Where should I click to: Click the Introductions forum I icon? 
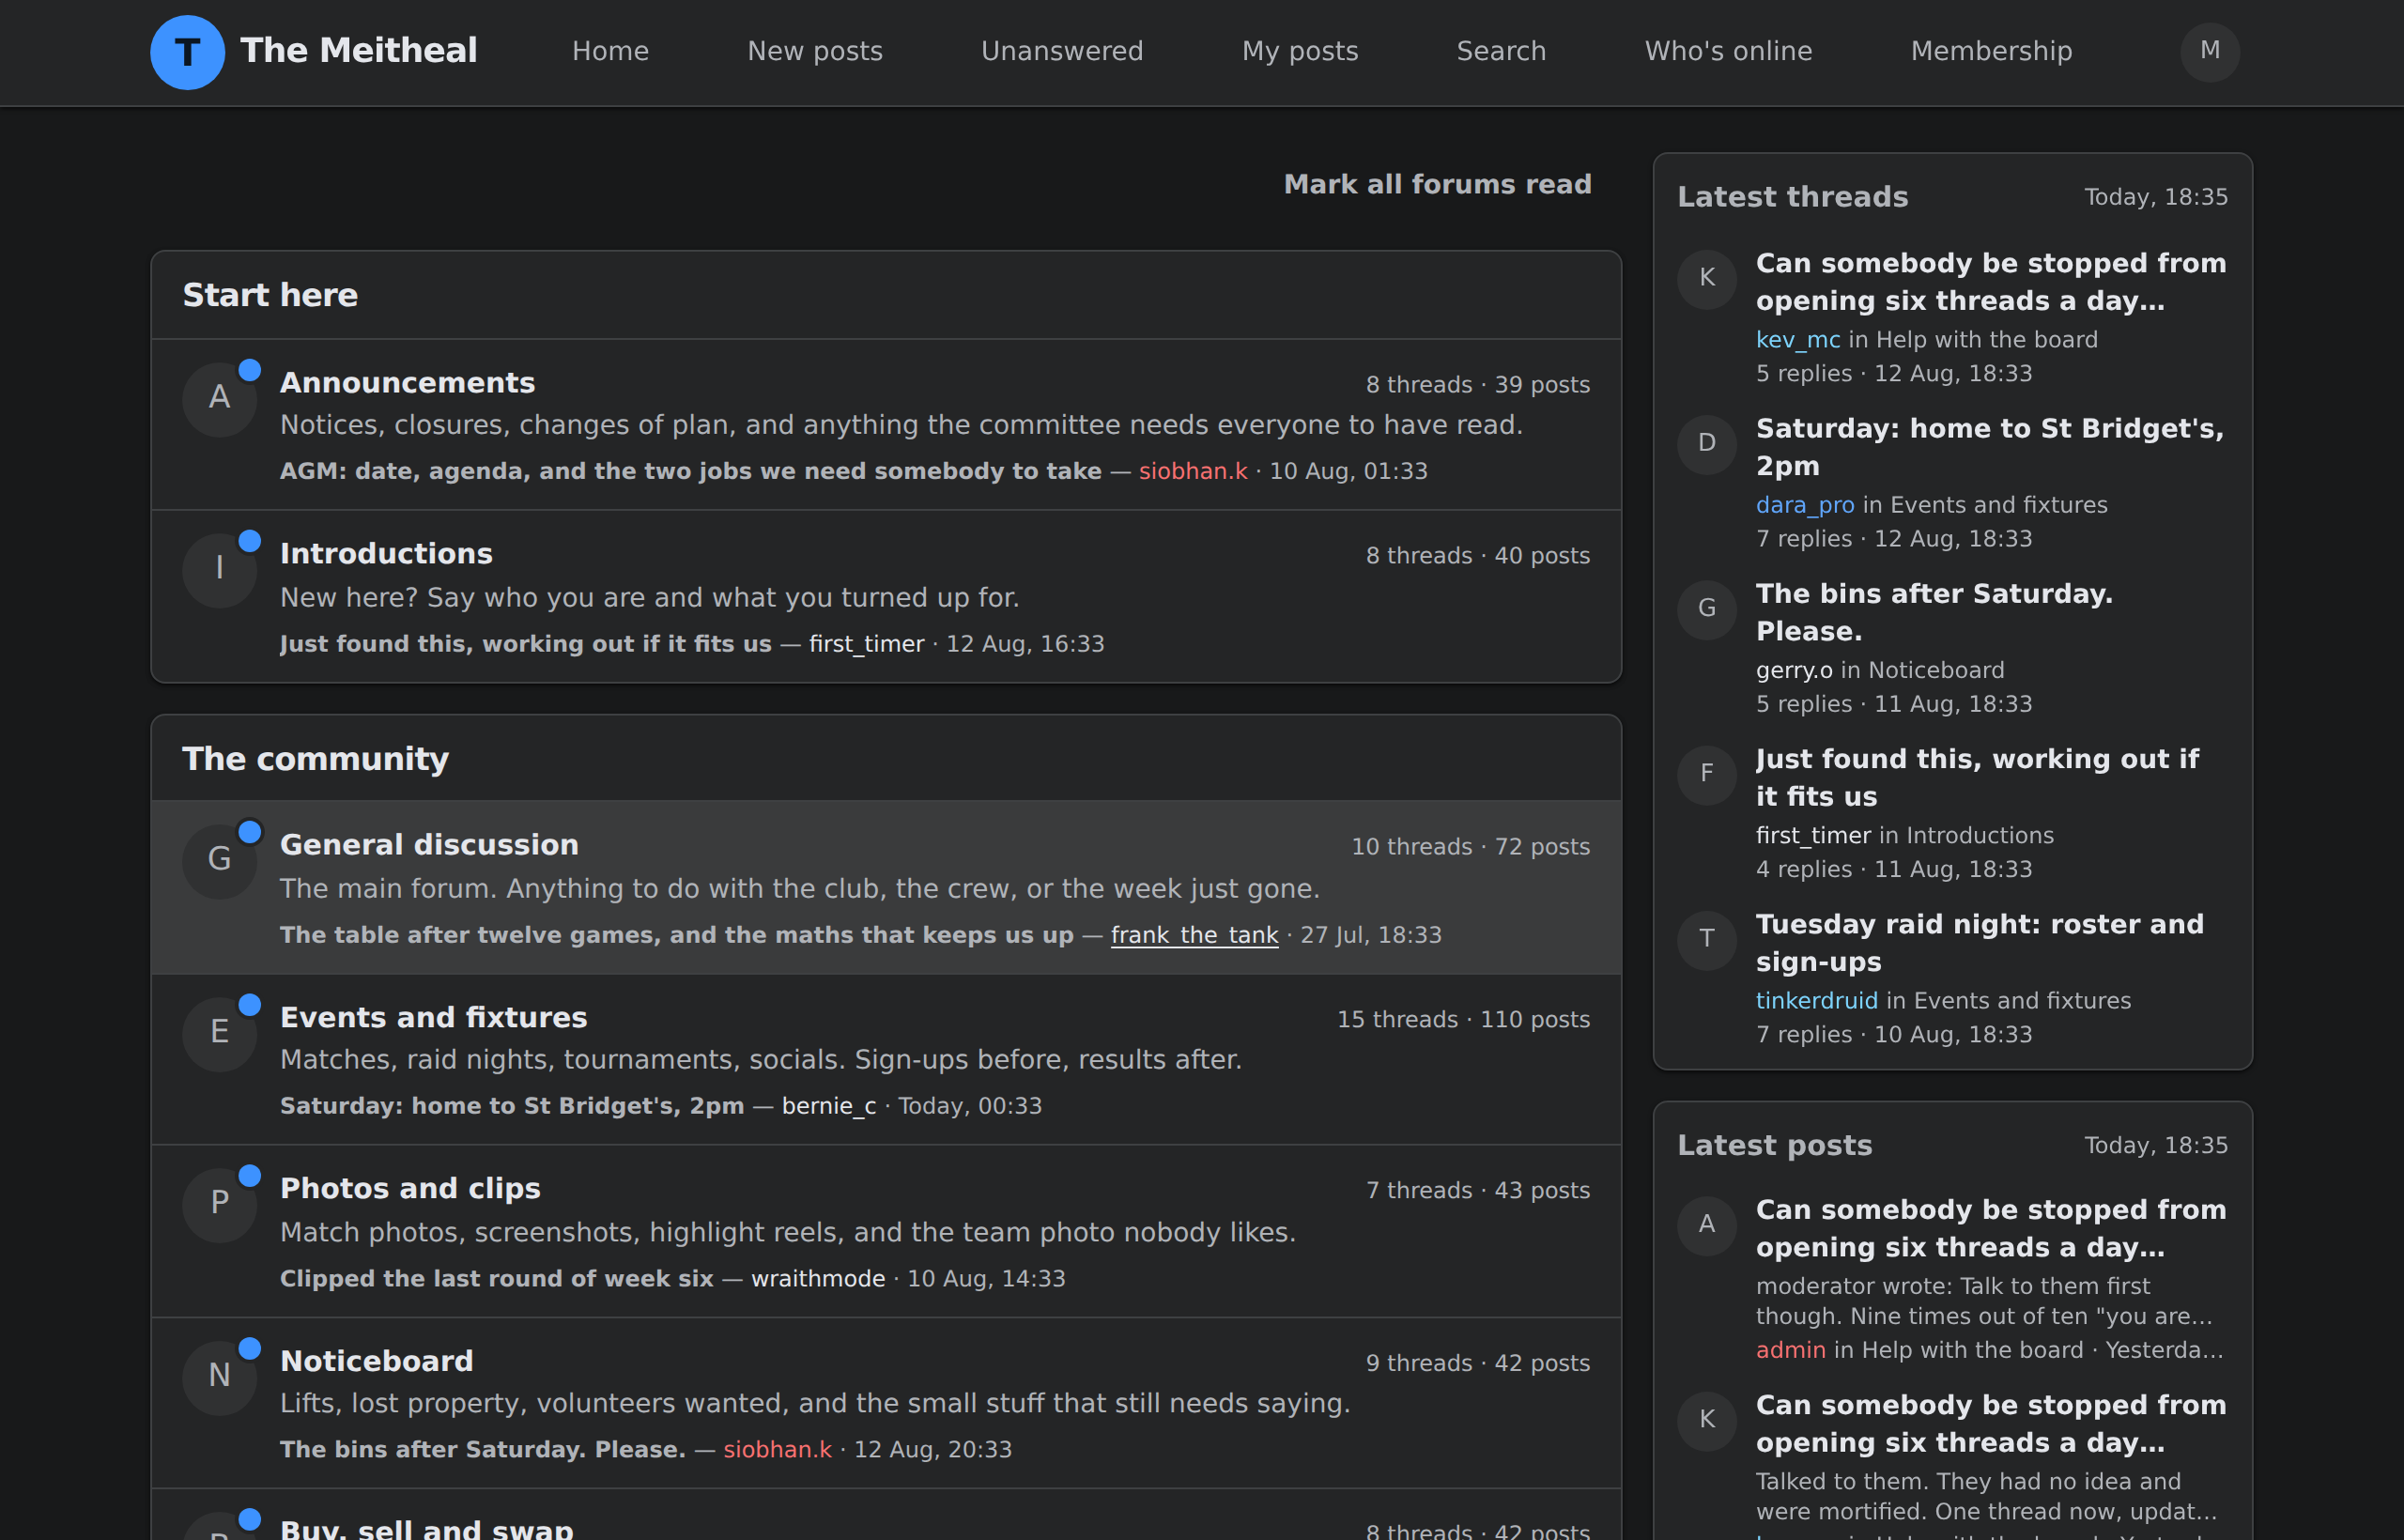point(220,569)
